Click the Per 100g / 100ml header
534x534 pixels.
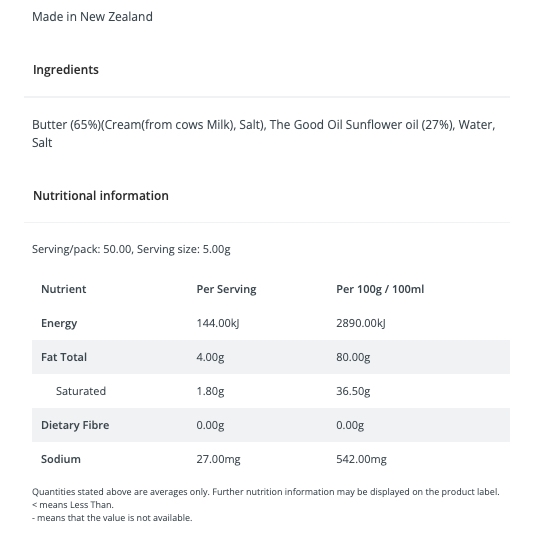click(380, 289)
